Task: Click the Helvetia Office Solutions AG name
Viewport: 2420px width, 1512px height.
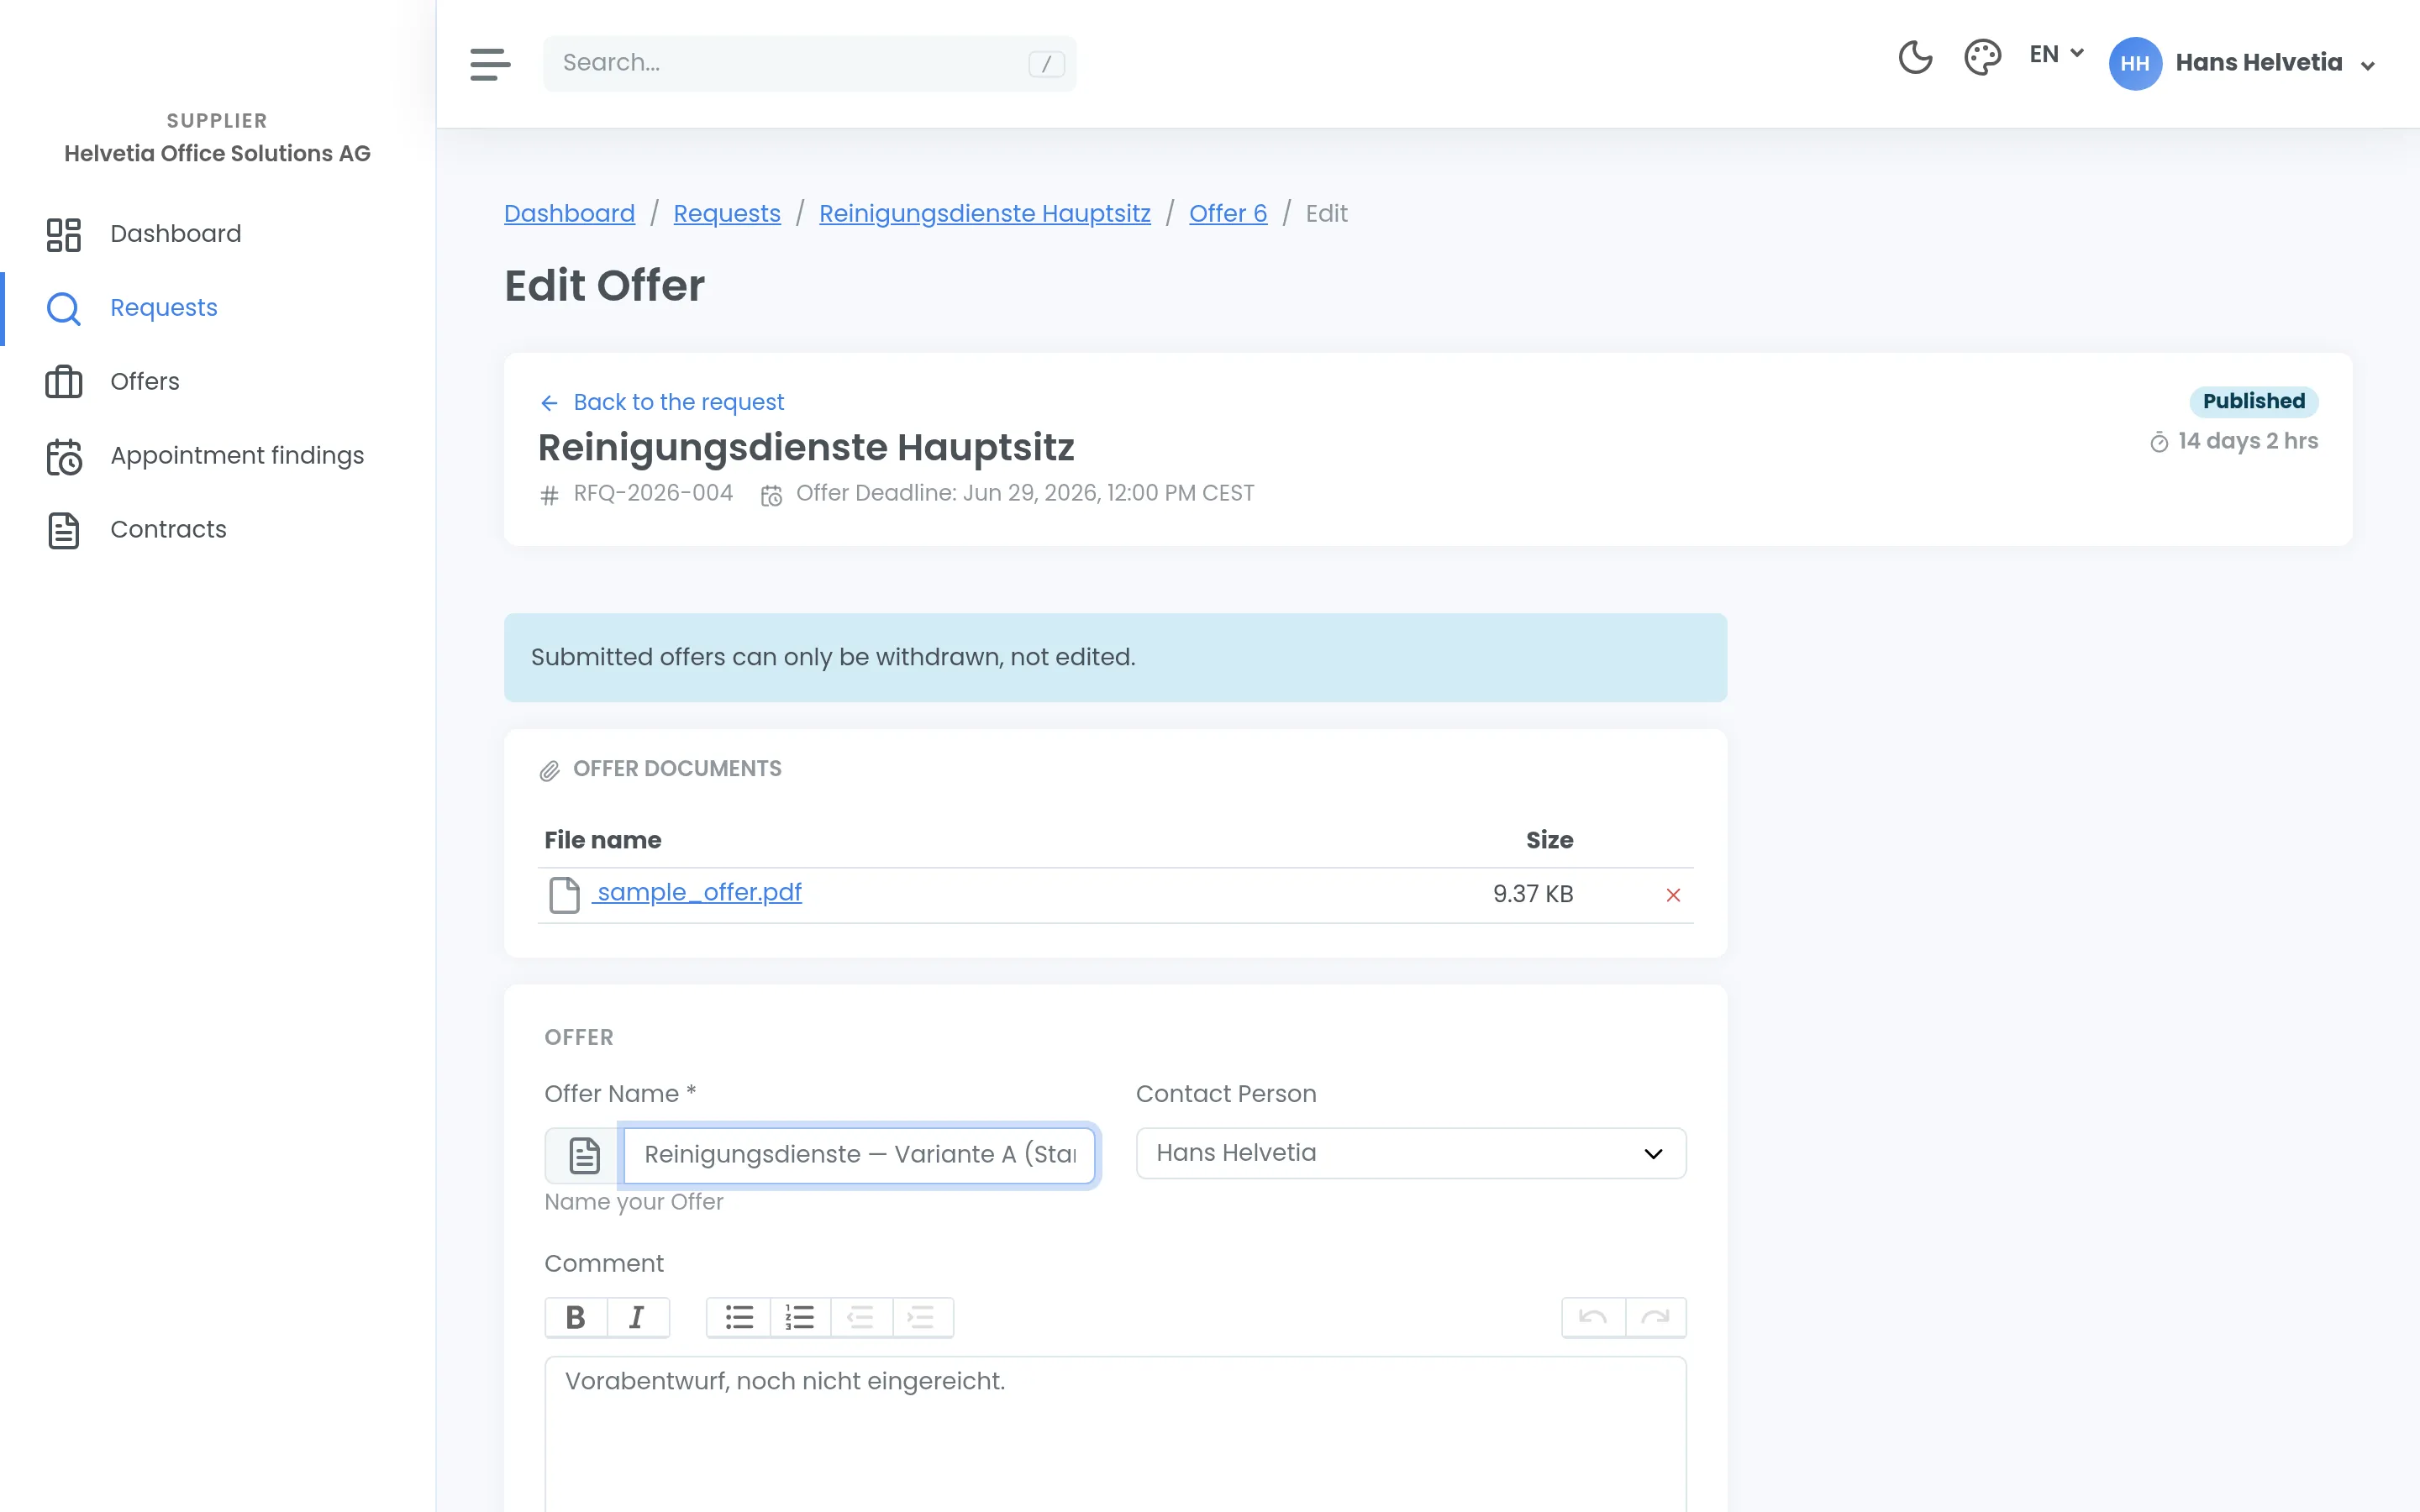Action: 217,153
